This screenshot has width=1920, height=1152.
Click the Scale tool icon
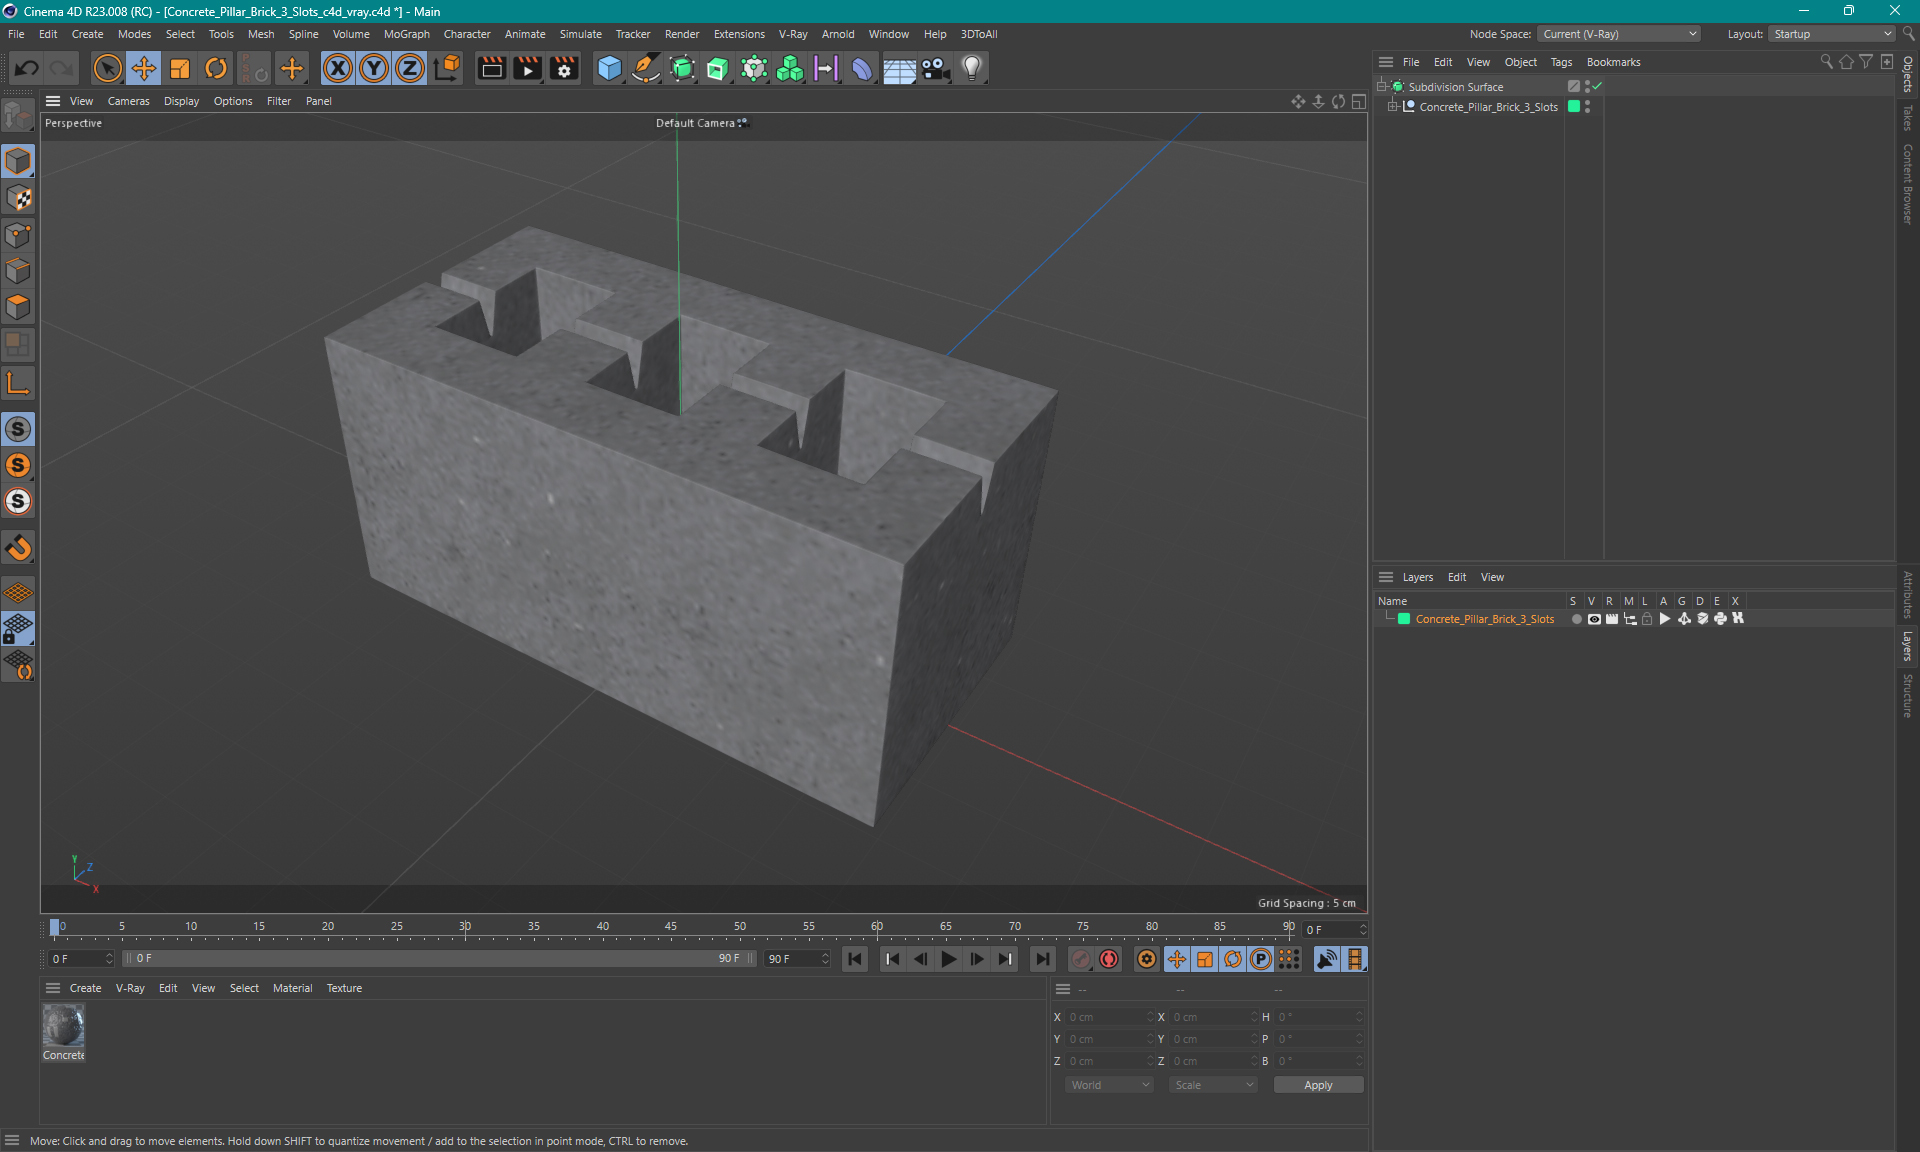180,67
